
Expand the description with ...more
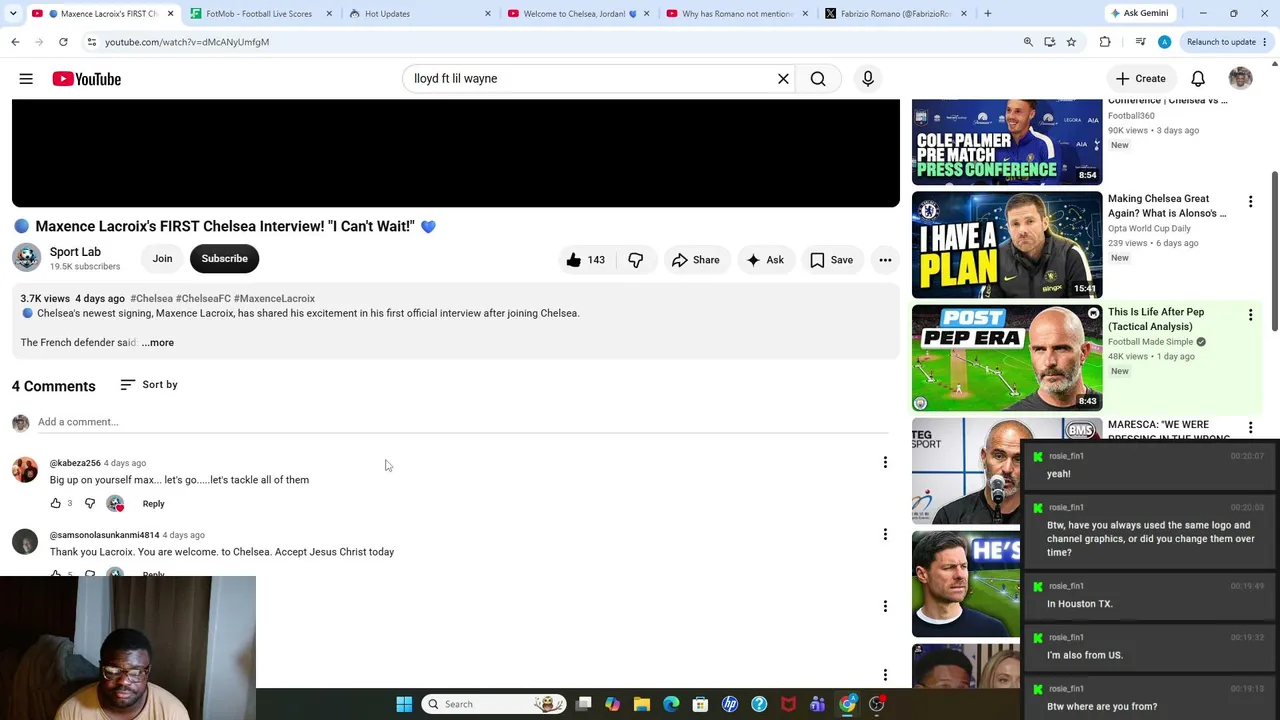(x=158, y=343)
